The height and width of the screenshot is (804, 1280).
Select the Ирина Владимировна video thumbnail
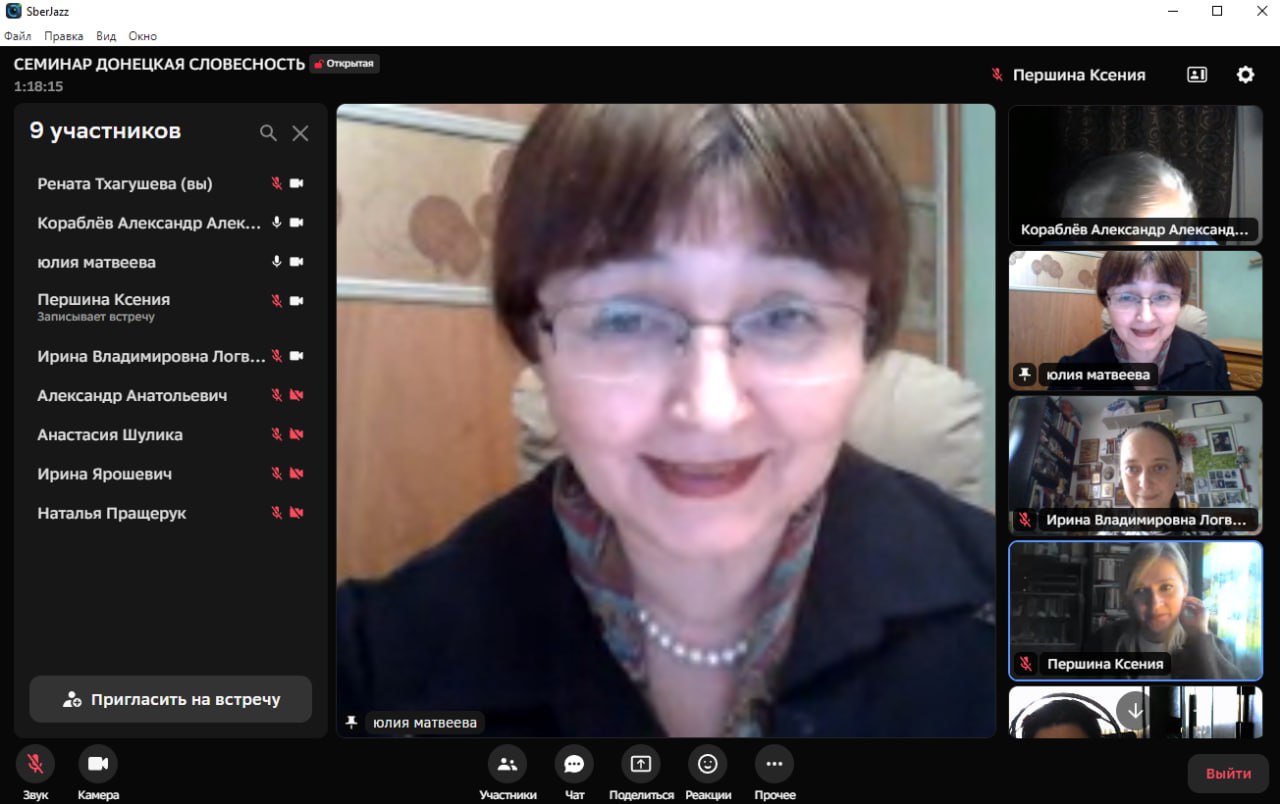[x=1135, y=465]
